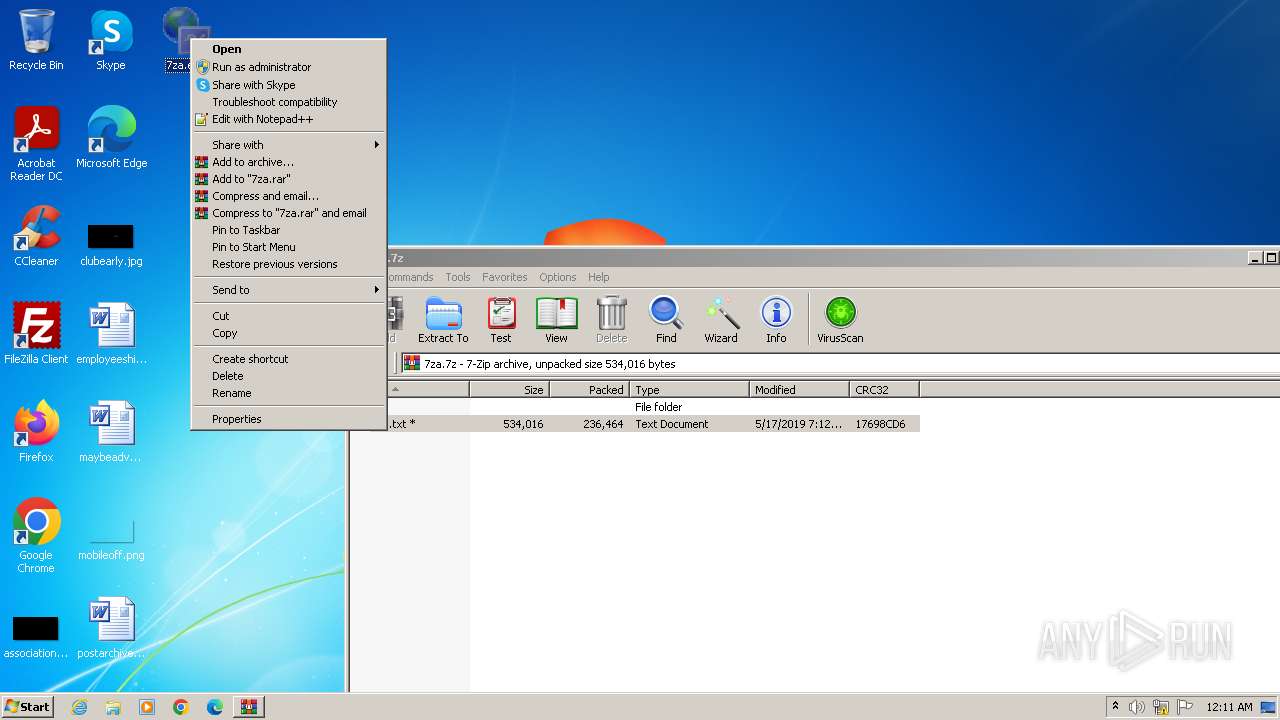The width and height of the screenshot is (1280, 720).
Task: Open the Recycle Bin desktop icon
Action: [x=36, y=40]
